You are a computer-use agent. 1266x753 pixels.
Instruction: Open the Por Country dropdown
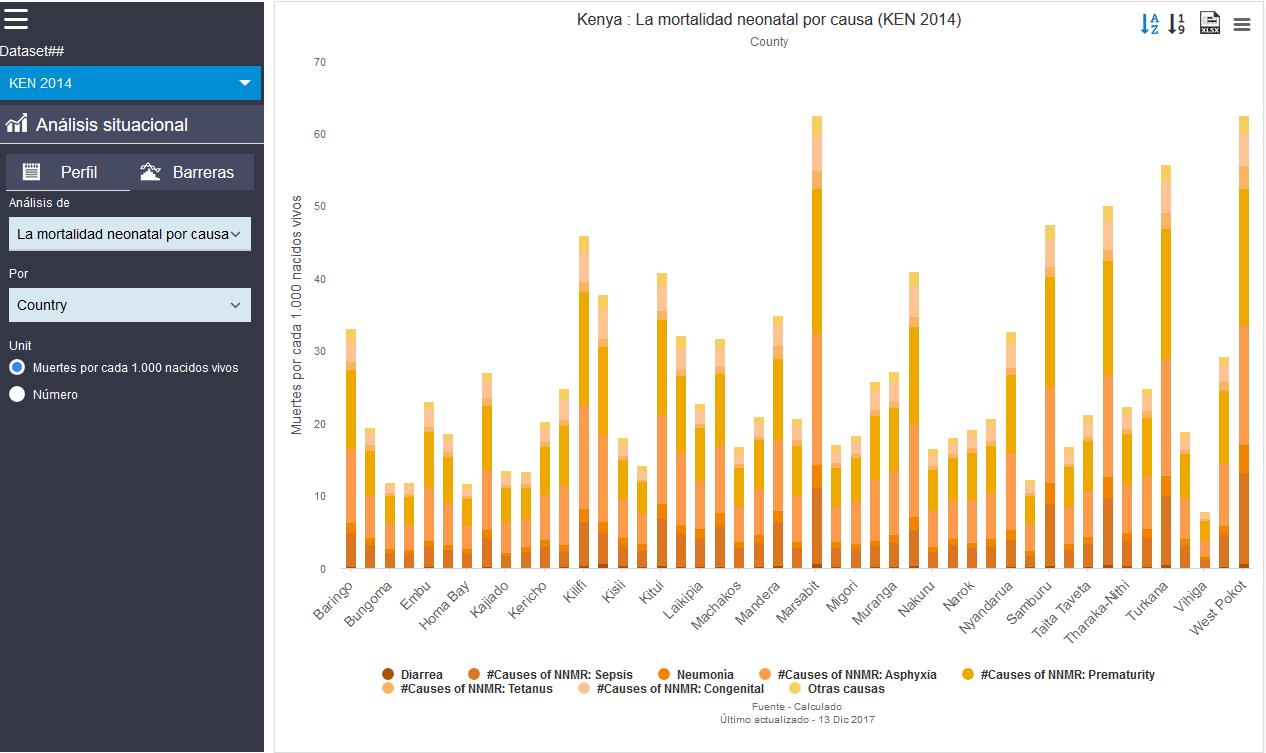pos(130,305)
